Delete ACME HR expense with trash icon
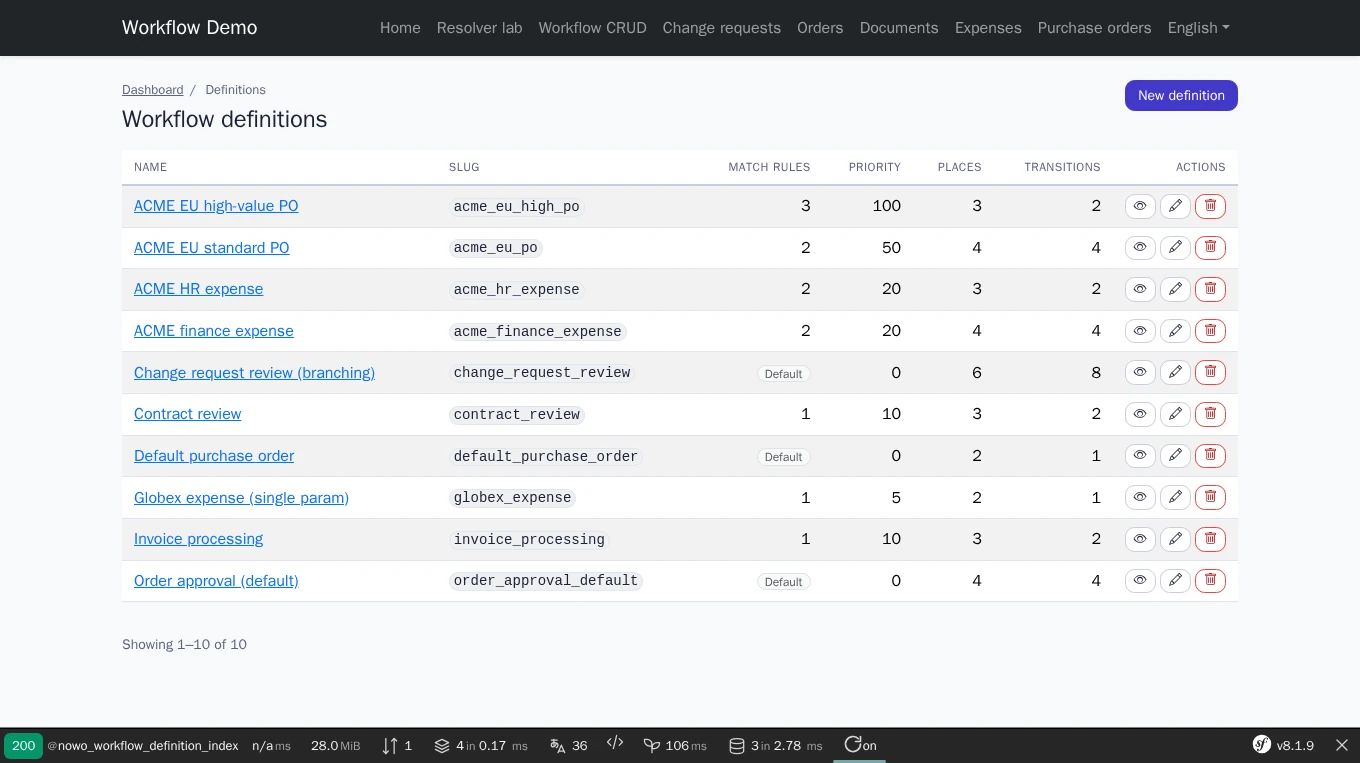Image resolution: width=1360 pixels, height=763 pixels. 1210,289
